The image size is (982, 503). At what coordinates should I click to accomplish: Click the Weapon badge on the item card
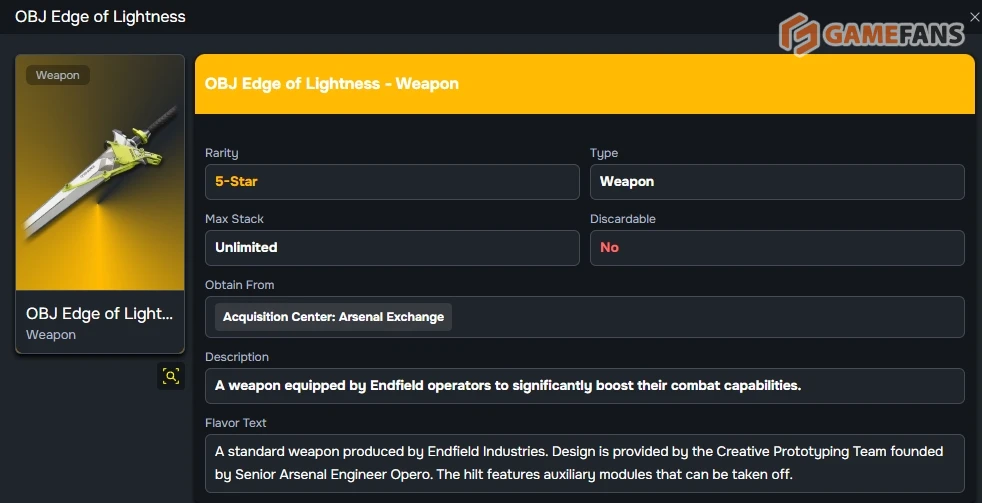point(58,75)
